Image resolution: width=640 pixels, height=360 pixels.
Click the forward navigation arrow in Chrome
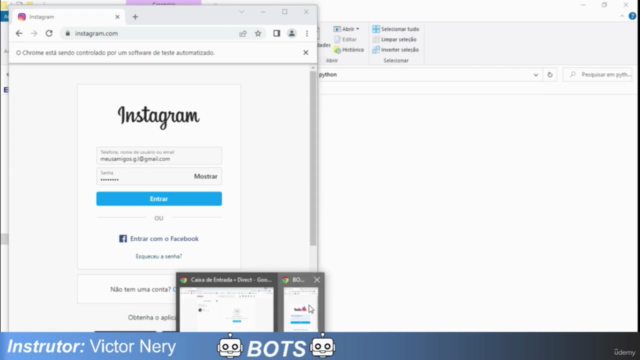click(x=34, y=33)
